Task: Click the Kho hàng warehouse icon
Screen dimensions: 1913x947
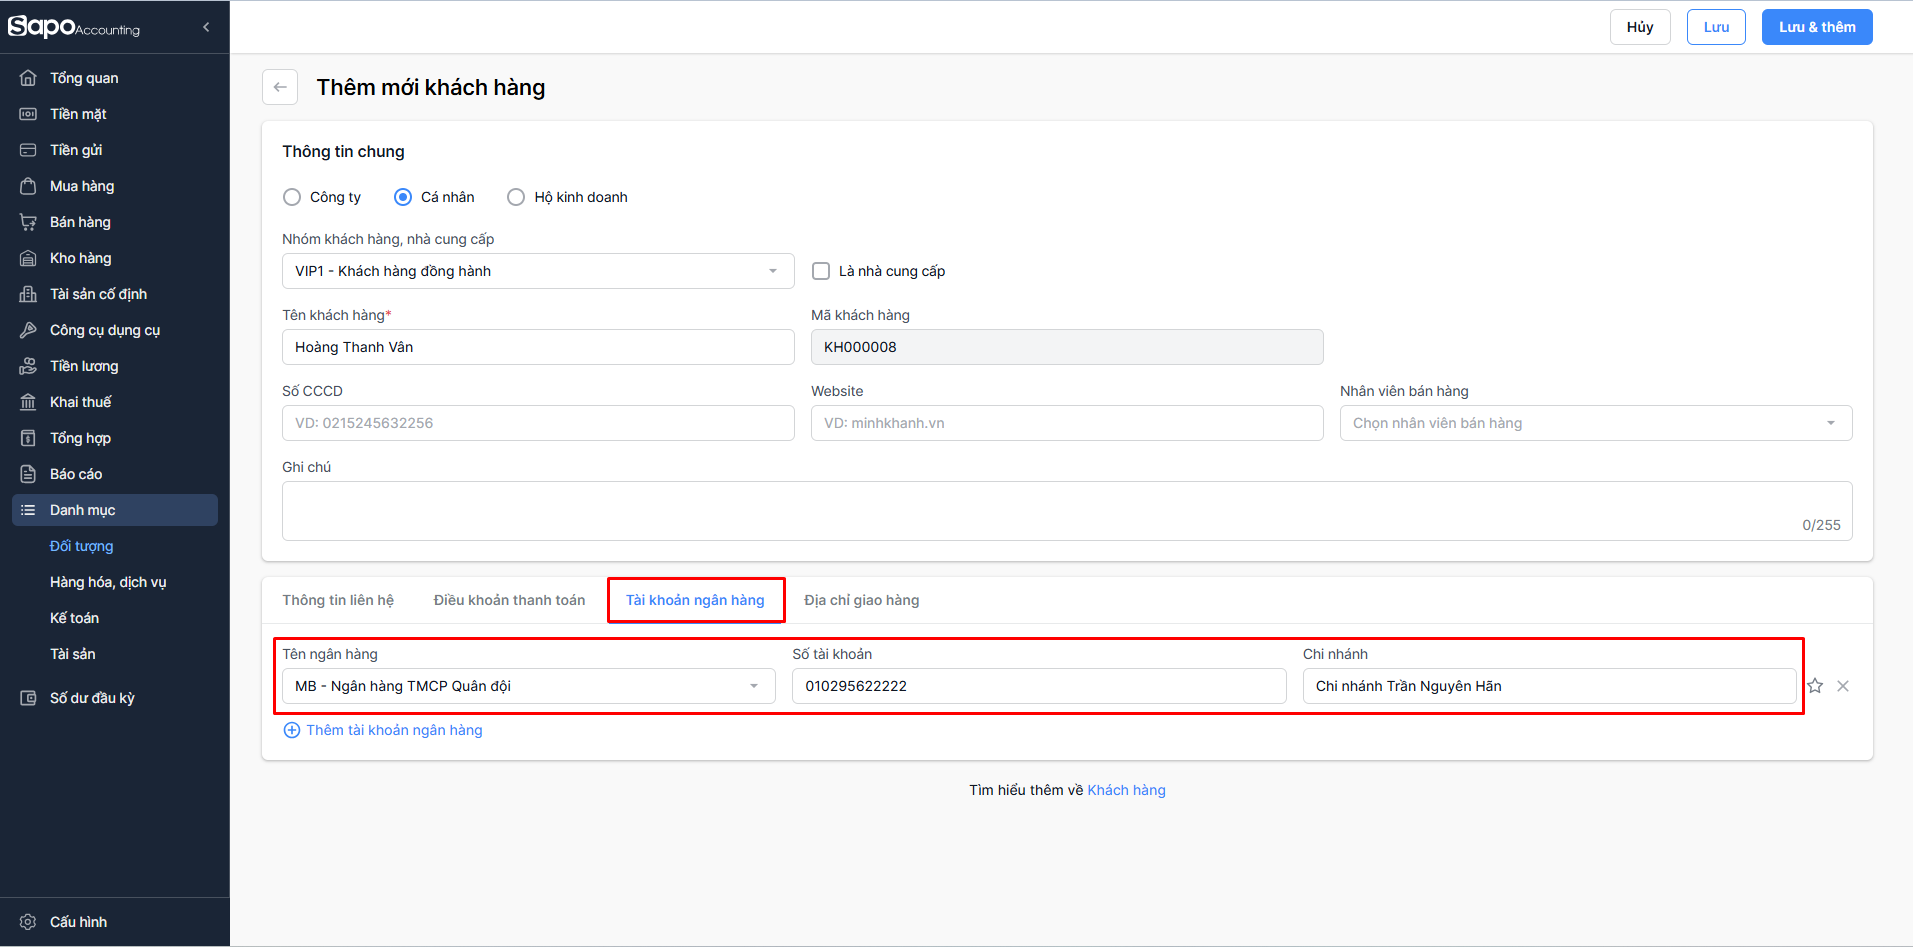Action: (x=28, y=258)
